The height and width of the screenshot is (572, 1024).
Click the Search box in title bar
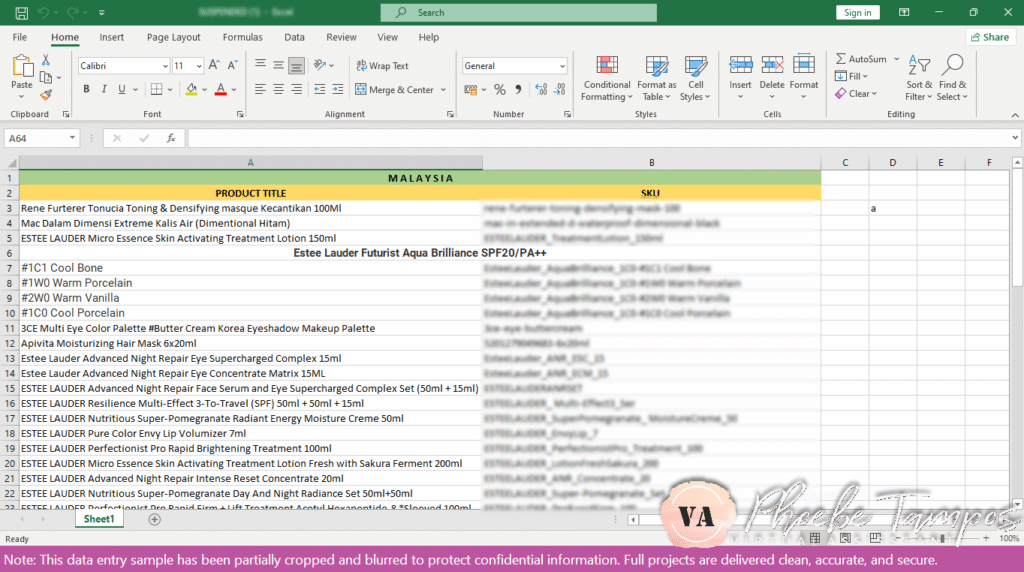519,12
